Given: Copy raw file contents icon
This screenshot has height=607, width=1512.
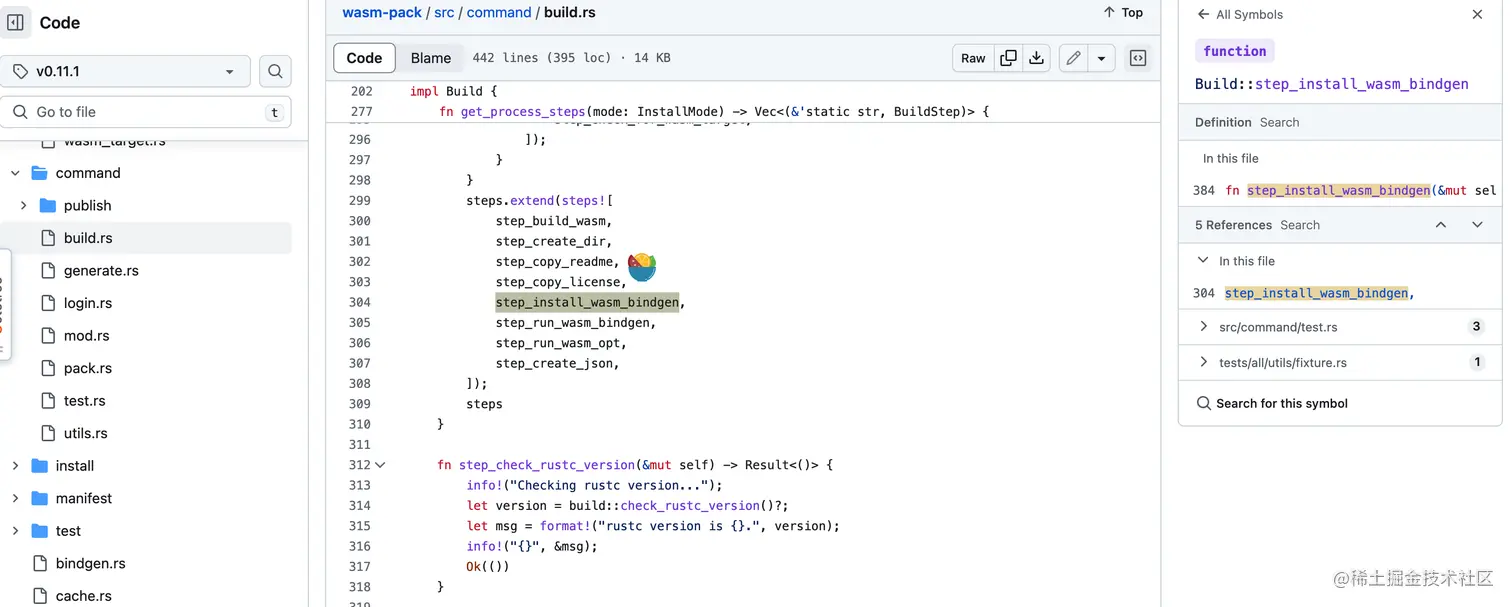Looking at the screenshot, I should tap(1009, 58).
